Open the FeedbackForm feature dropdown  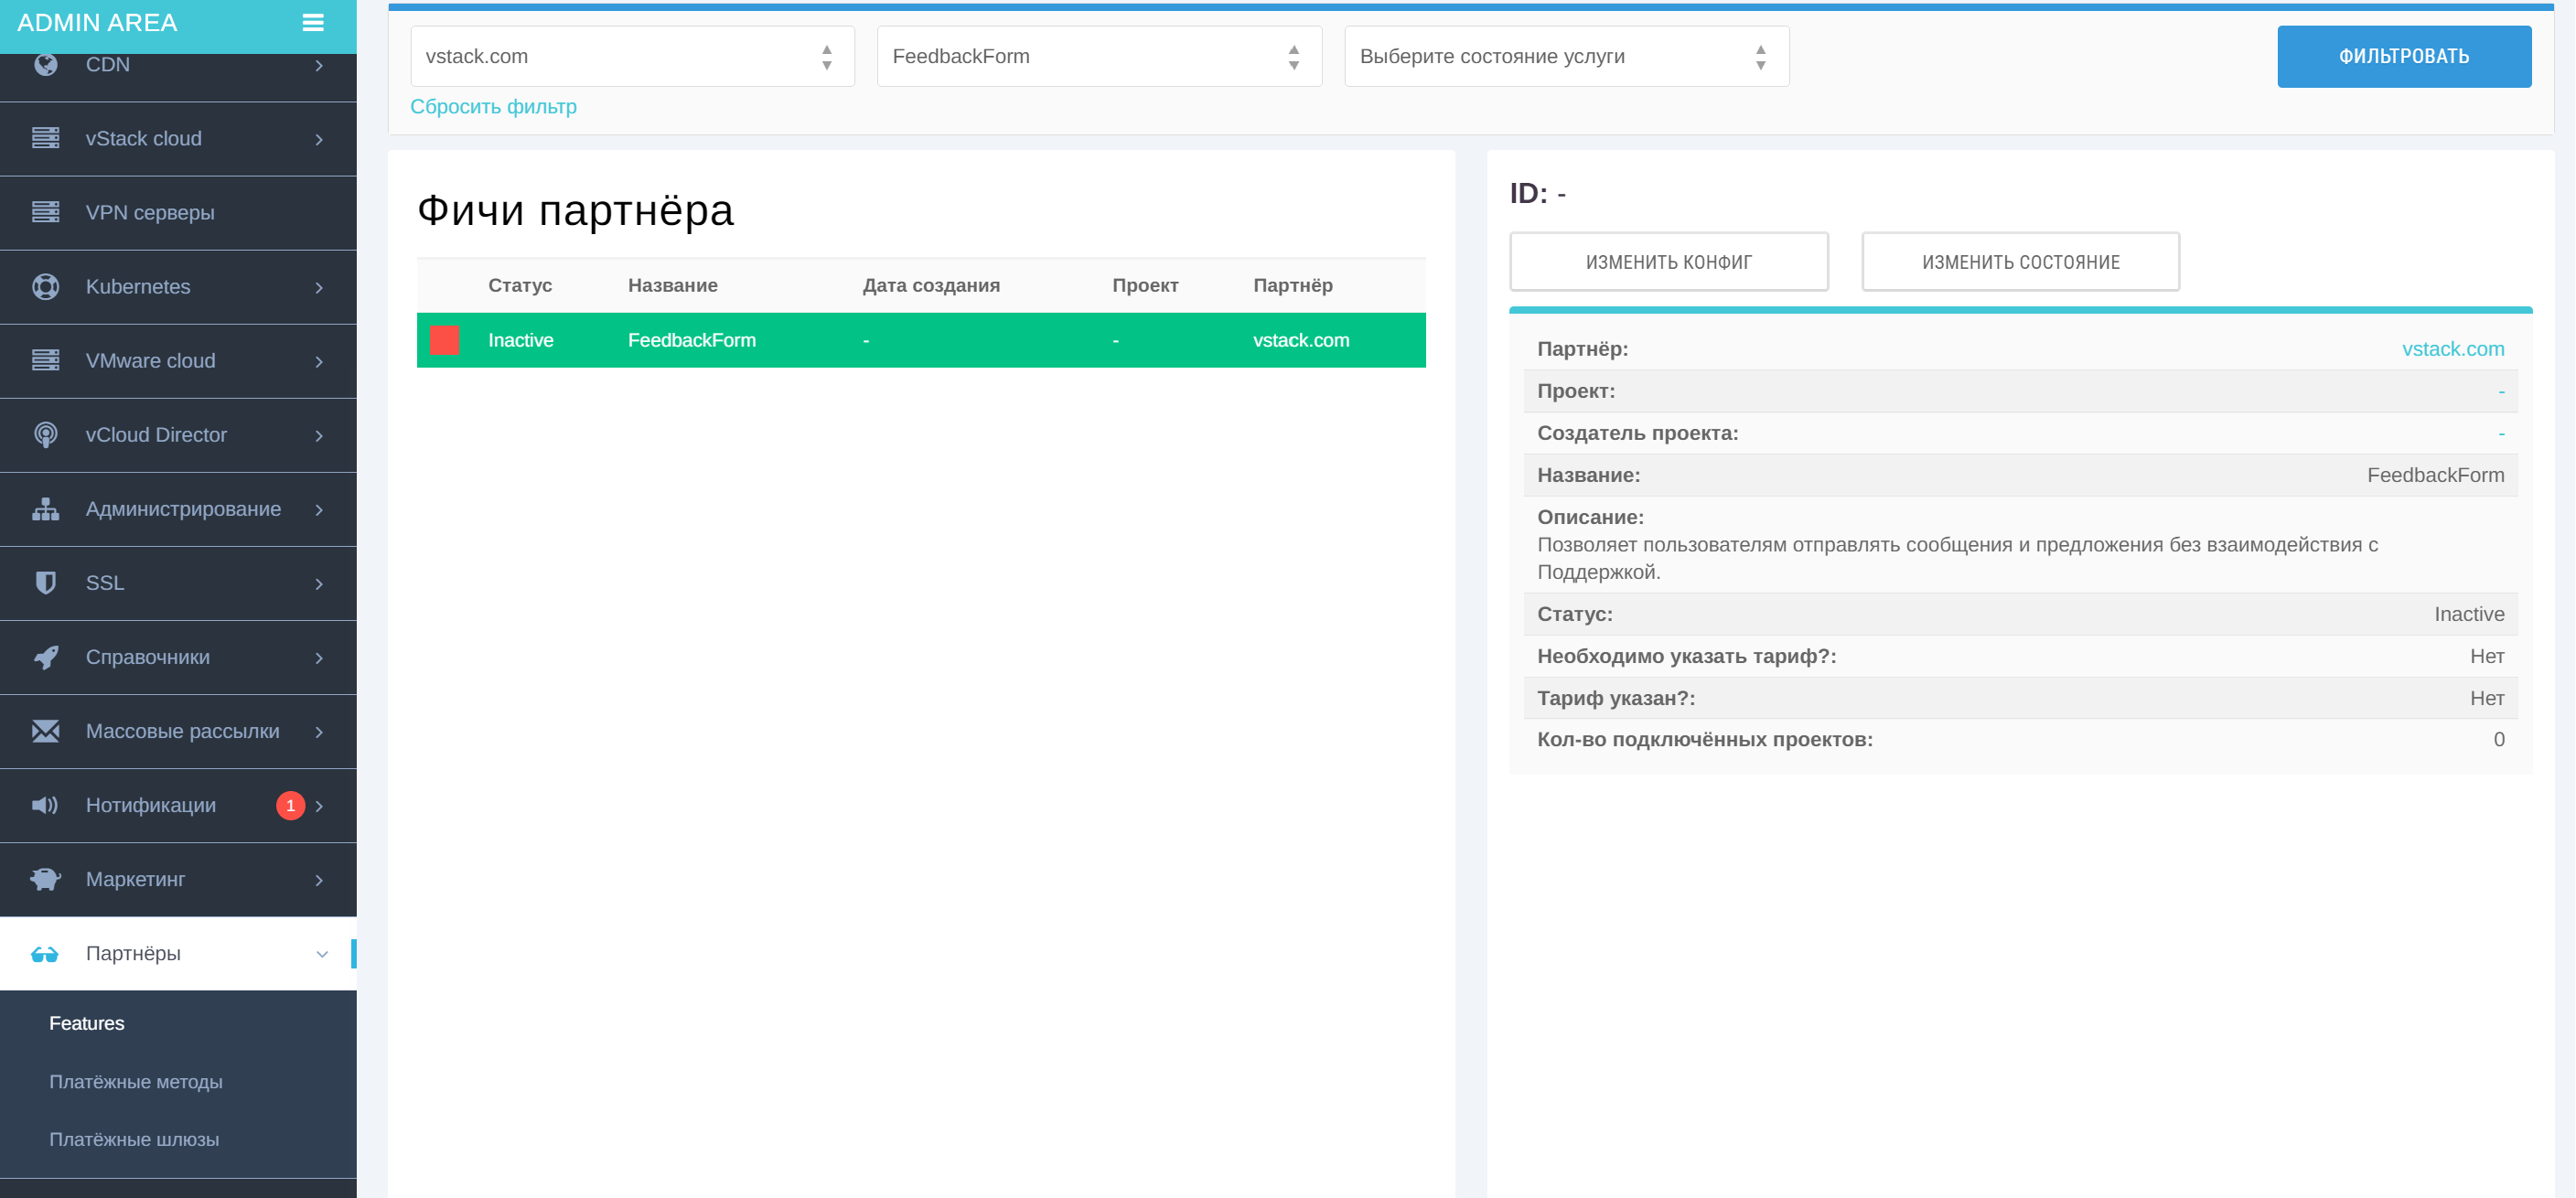pyautogui.click(x=1099, y=56)
